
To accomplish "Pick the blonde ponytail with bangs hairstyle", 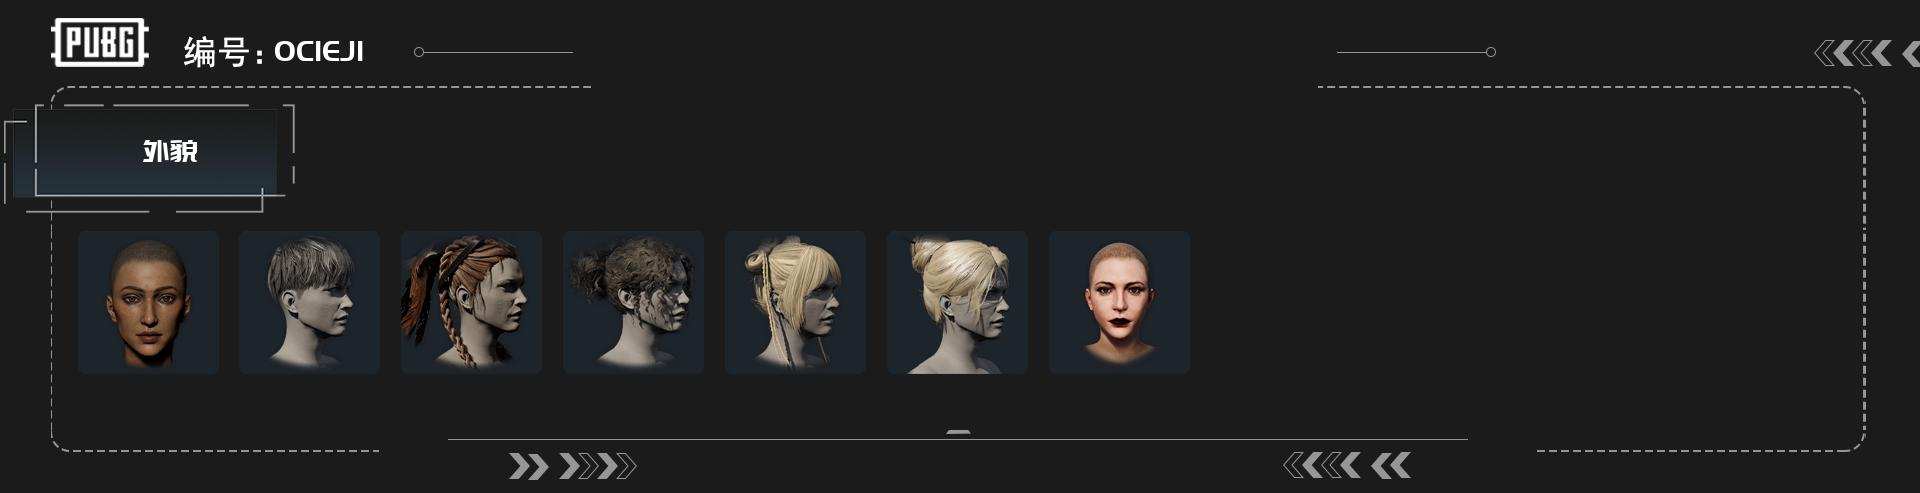I will (796, 302).
